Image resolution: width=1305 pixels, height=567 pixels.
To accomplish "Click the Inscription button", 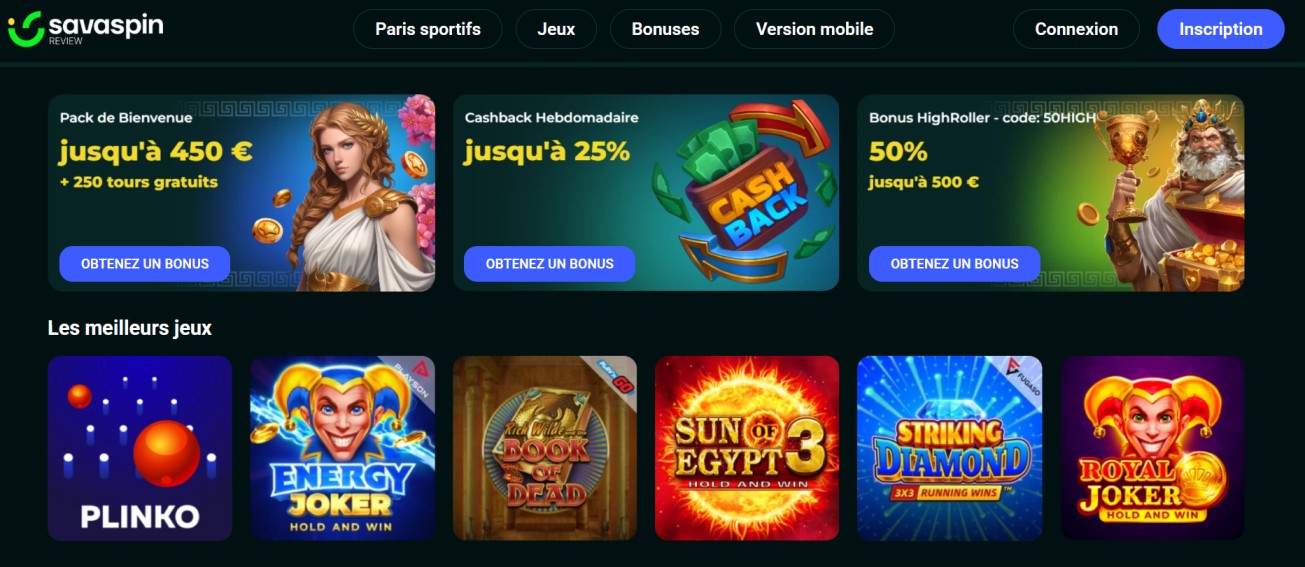I will pyautogui.click(x=1221, y=29).
